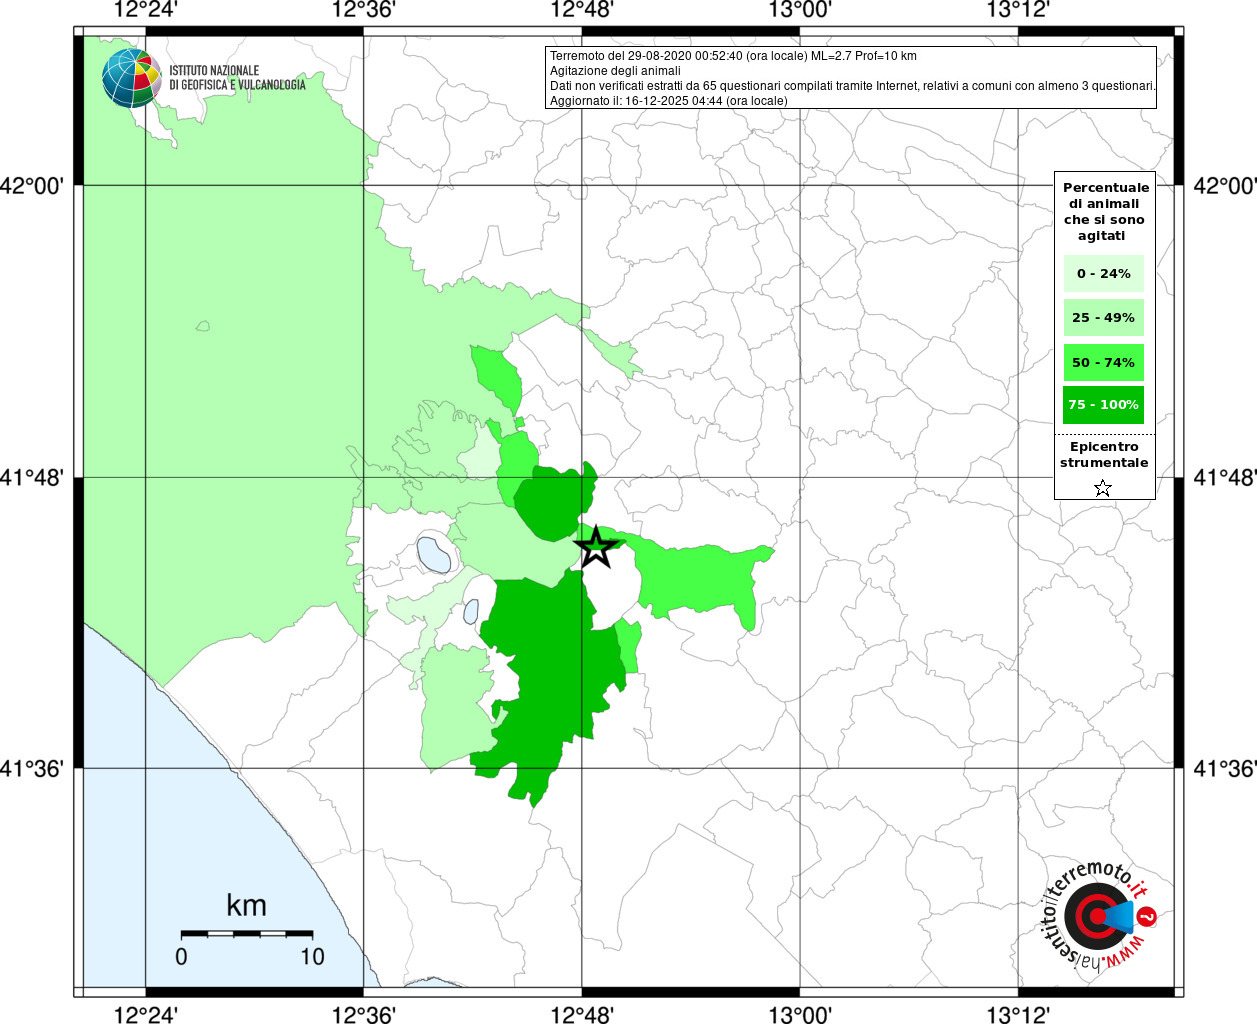Click 'Istituto Nazionale di Geofisica e Vulcanologia' text
The image size is (1257, 1024).
coord(237,78)
